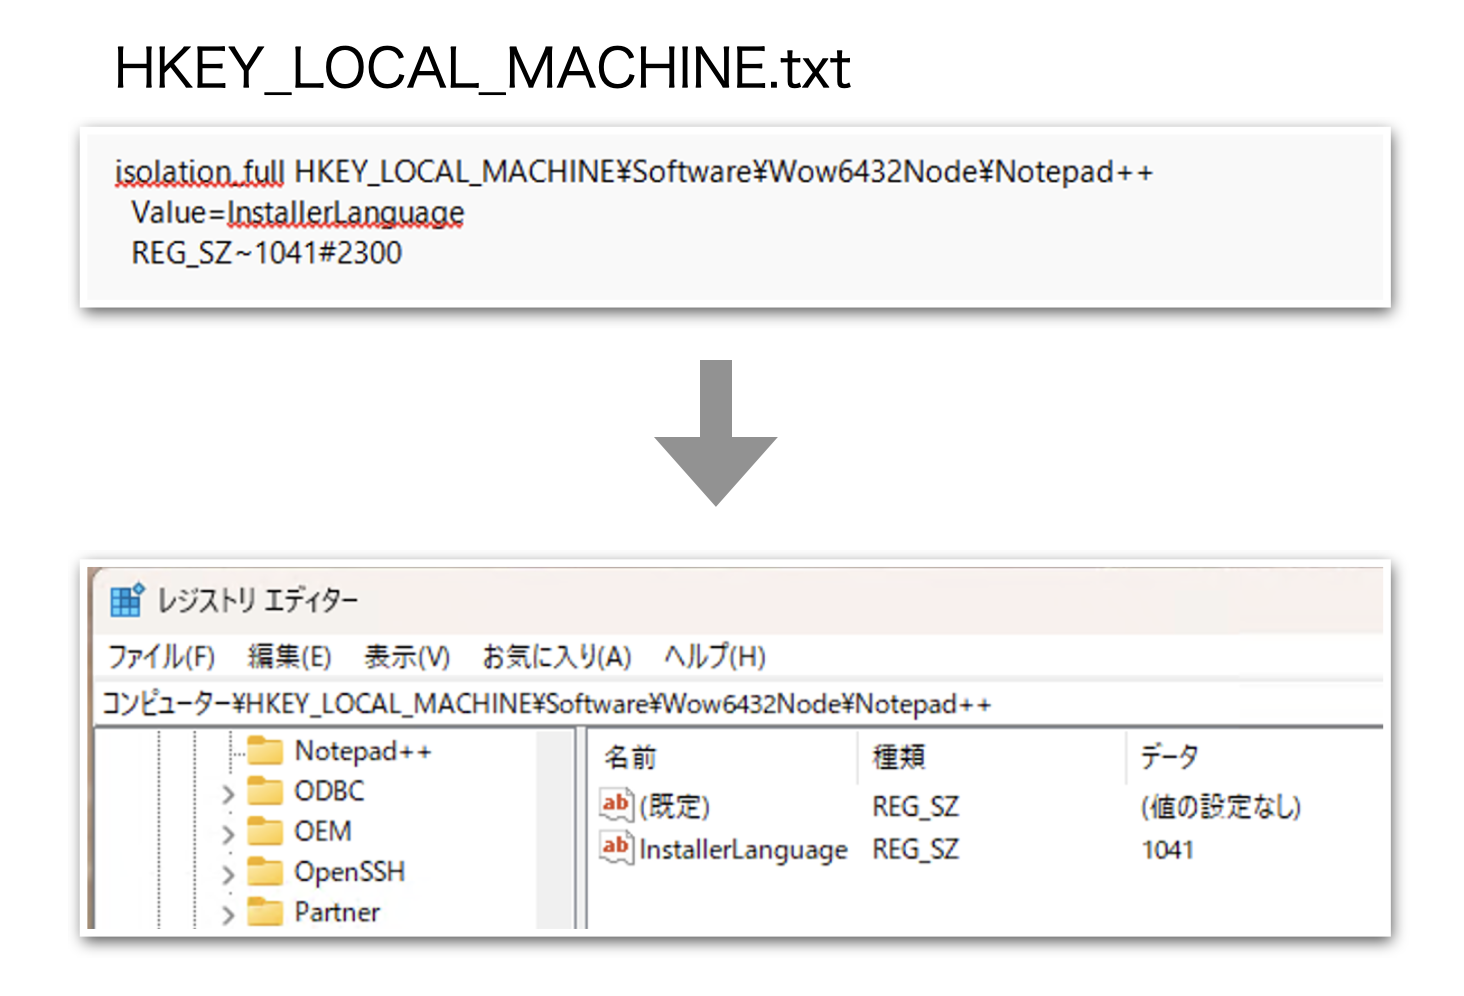Click the ab icon beside InstallerLanguage
Screen dimensions: 1464x996
617,849
